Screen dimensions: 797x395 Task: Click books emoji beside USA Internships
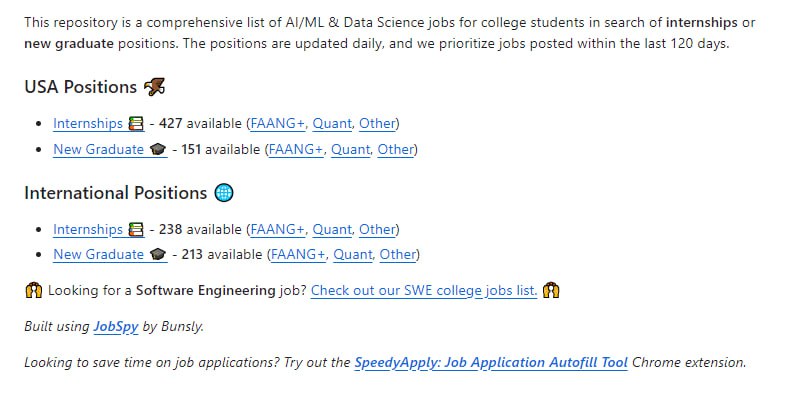tap(136, 124)
